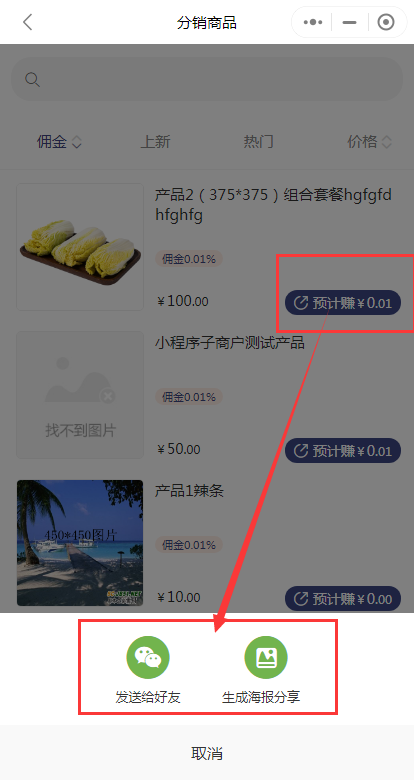This screenshot has width=414, height=780.
Task: Click the 发送给好友 label
Action: (x=148, y=697)
